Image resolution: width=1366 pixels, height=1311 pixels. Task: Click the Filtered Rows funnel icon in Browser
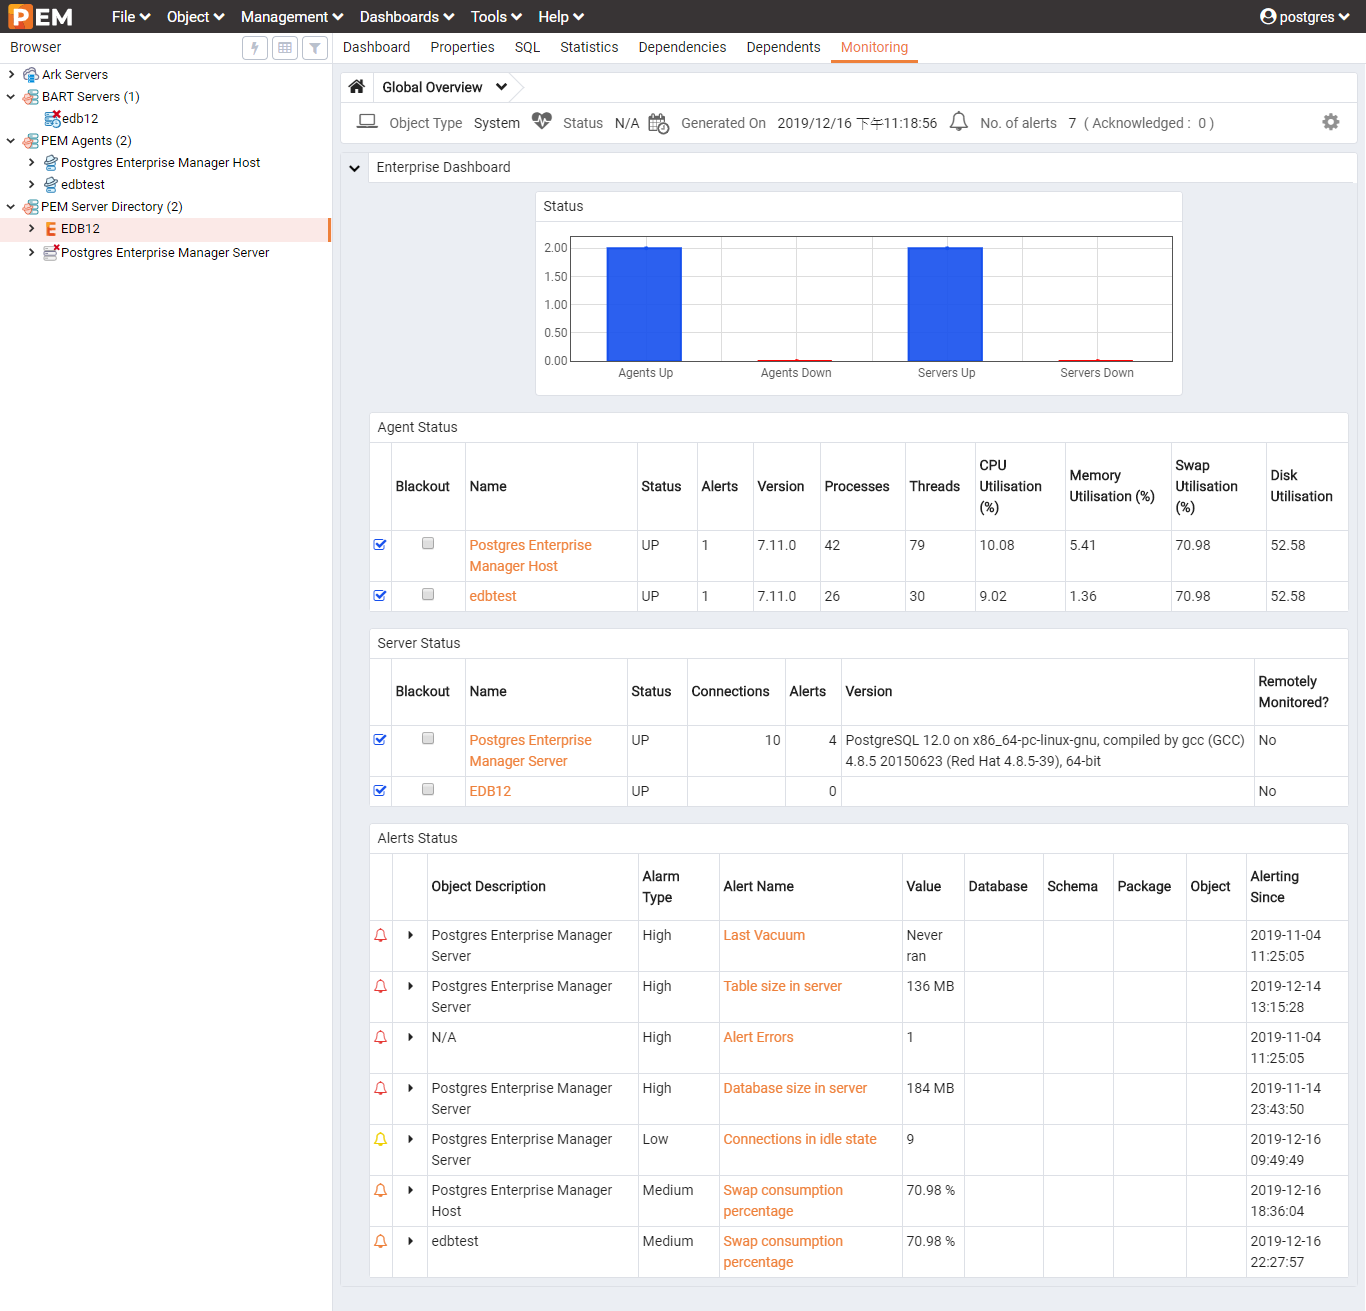pyautogui.click(x=315, y=48)
